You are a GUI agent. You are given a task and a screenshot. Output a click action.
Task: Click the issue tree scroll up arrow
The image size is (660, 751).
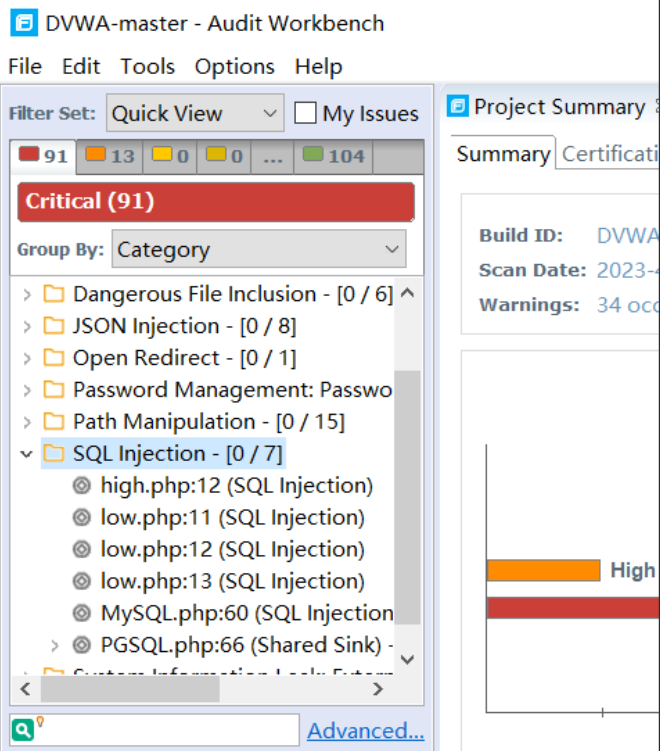[x=407, y=293]
